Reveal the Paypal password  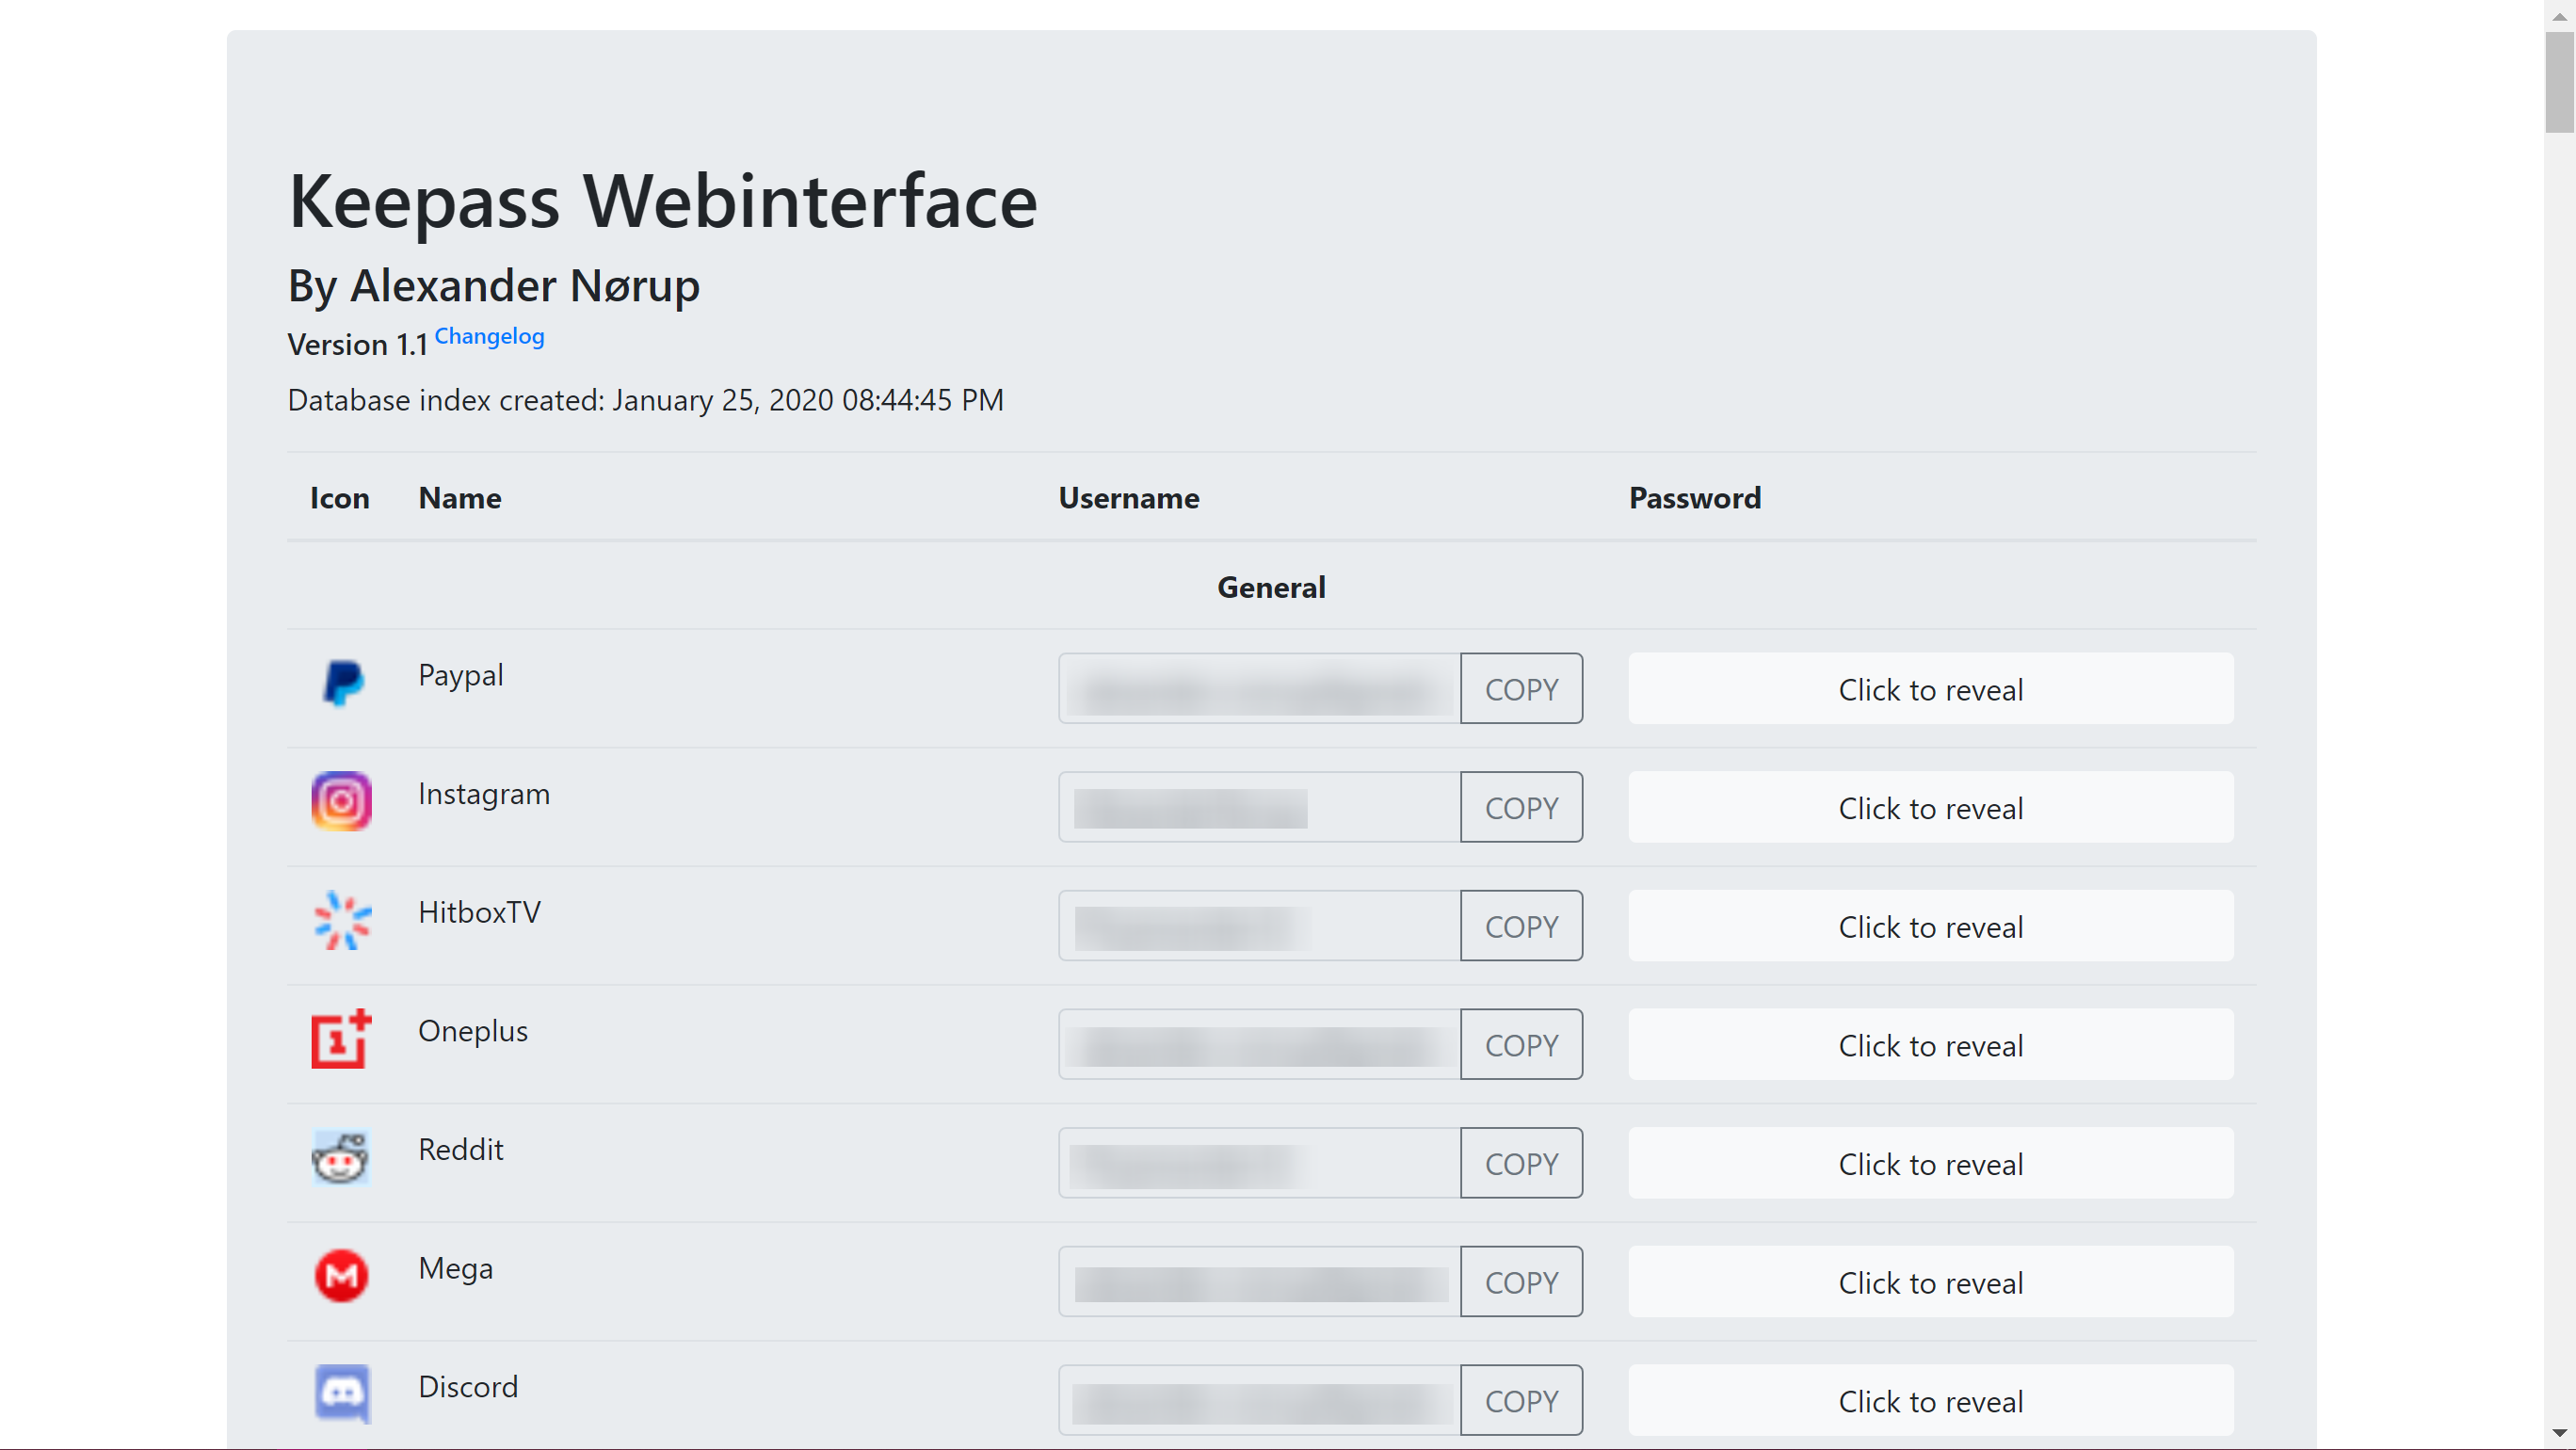pos(1929,689)
